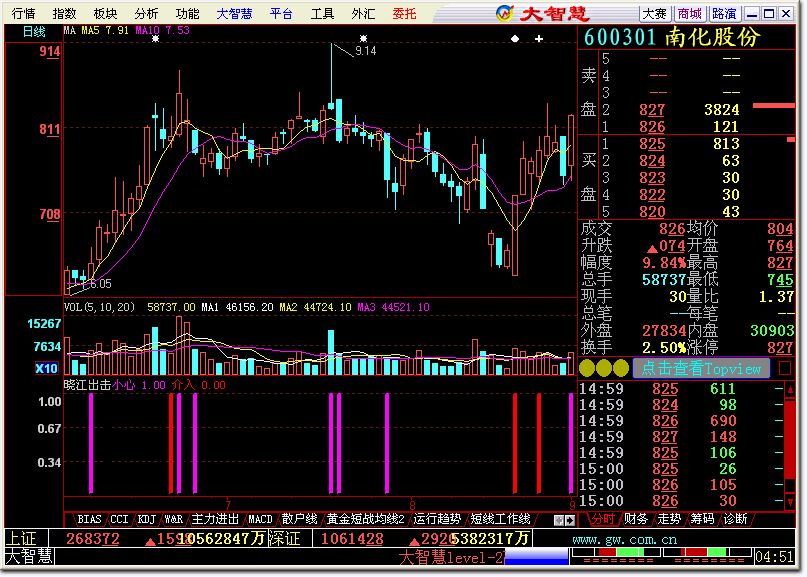Viewport: 807px width, 577px height.
Task: Click the first yellow circle indicator
Action: [587, 368]
